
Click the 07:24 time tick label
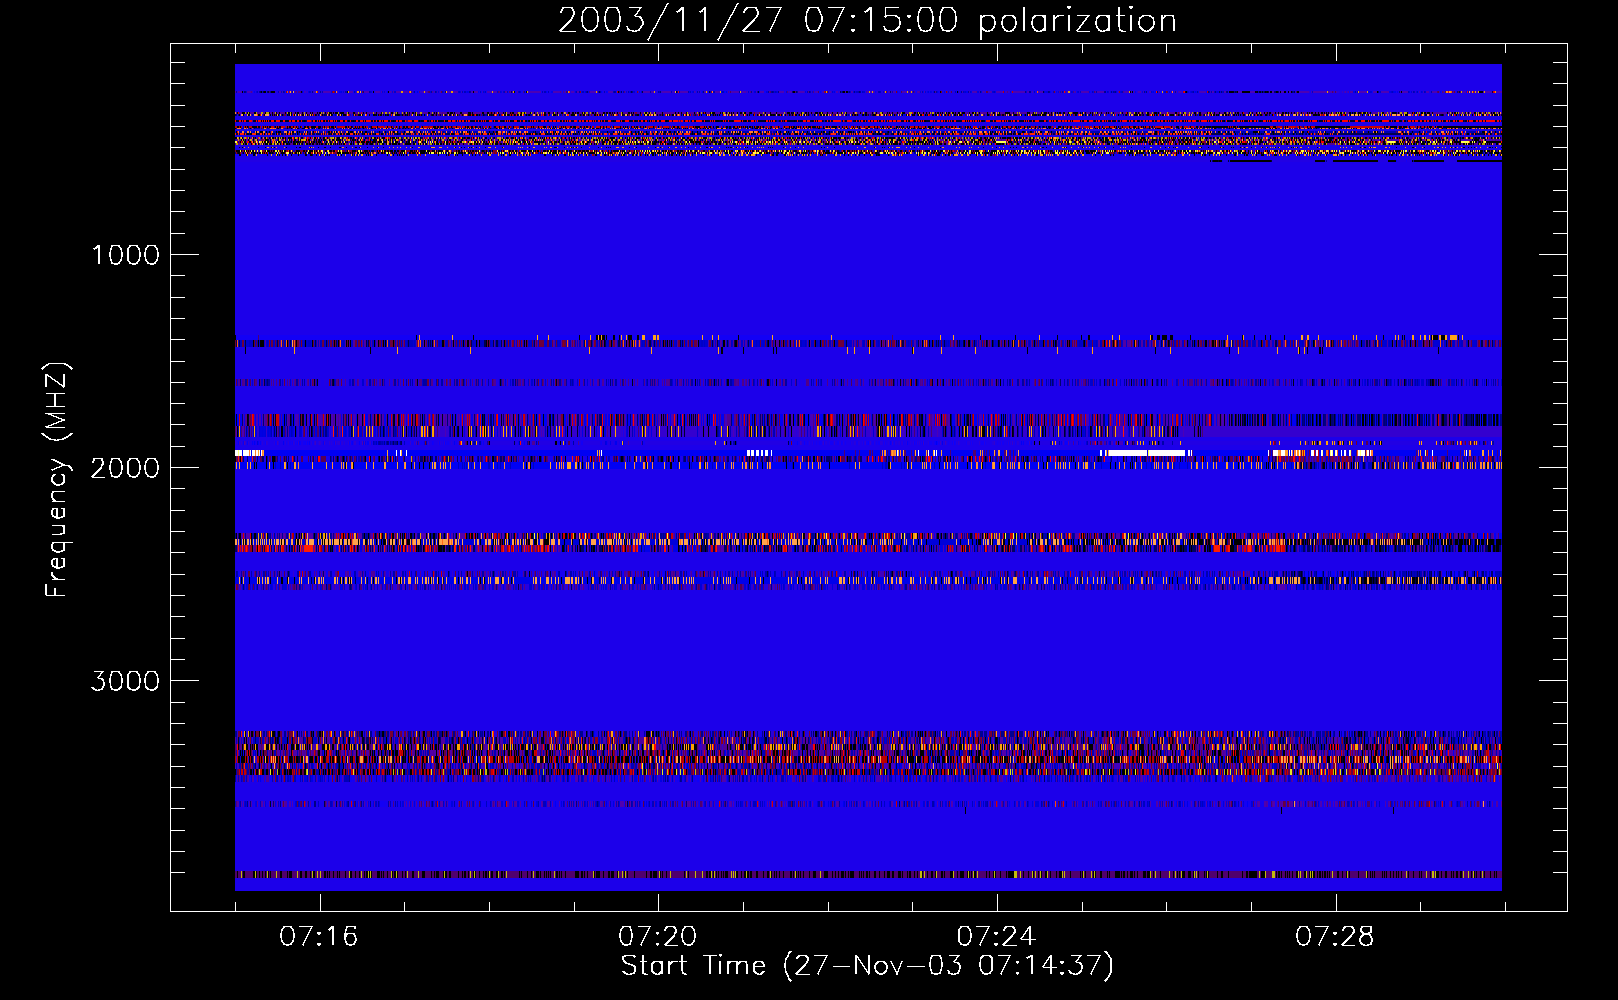(996, 937)
